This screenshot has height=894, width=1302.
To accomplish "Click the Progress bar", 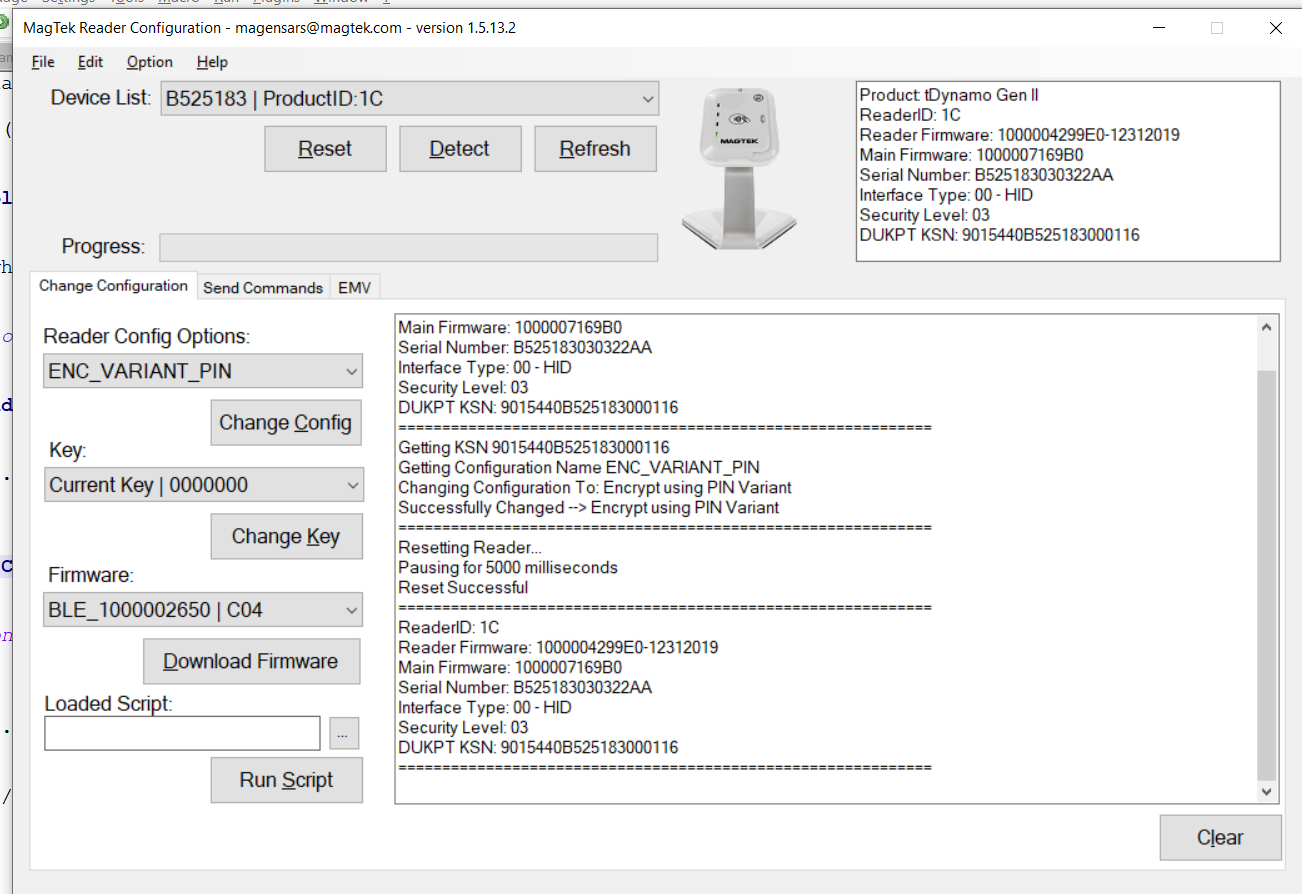I will (x=408, y=247).
